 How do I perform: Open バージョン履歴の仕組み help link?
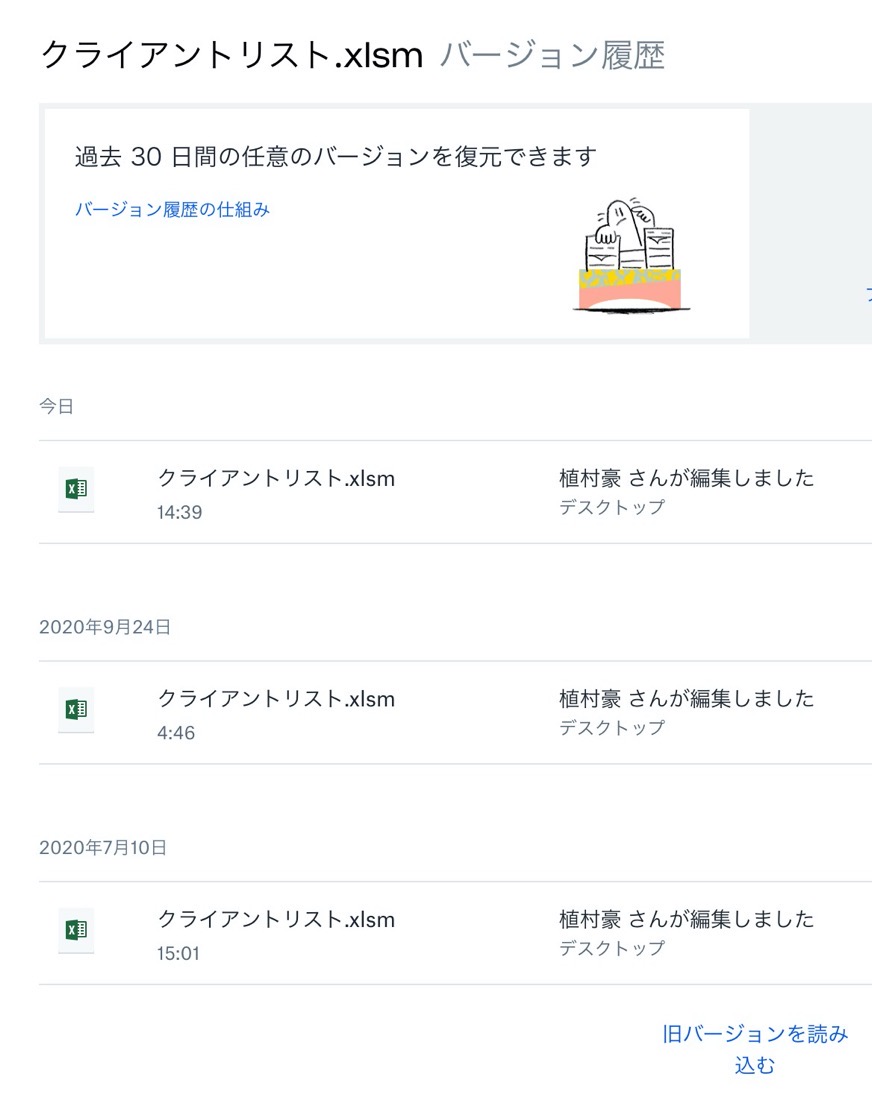172,209
